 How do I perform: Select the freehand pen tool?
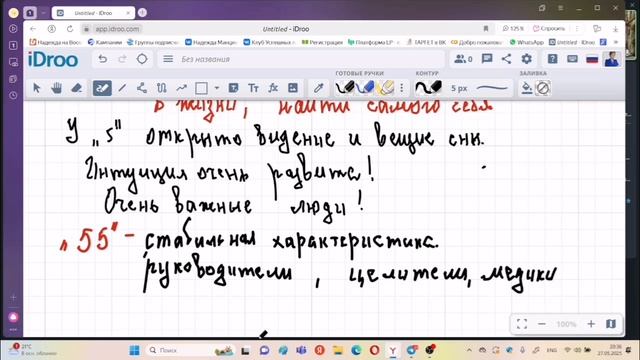pyautogui.click(x=102, y=88)
